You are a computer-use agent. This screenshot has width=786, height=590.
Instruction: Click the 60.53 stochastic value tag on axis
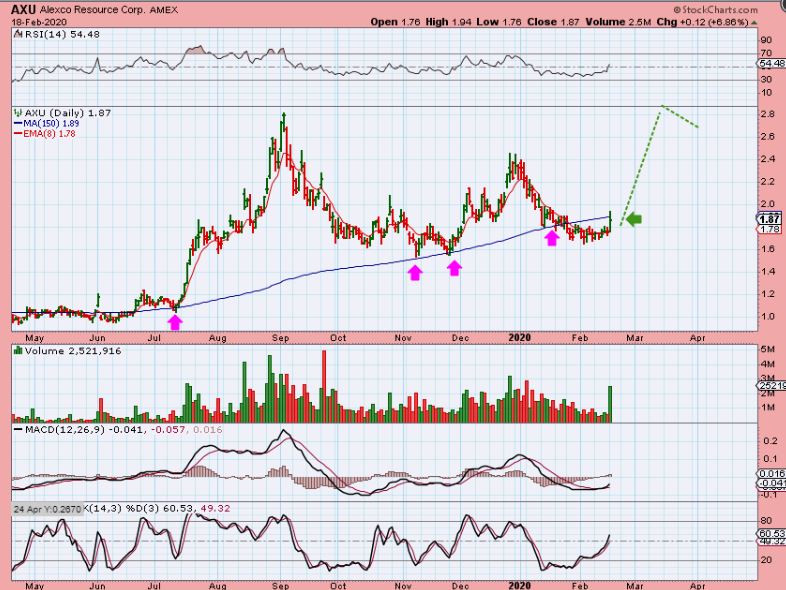pos(771,534)
